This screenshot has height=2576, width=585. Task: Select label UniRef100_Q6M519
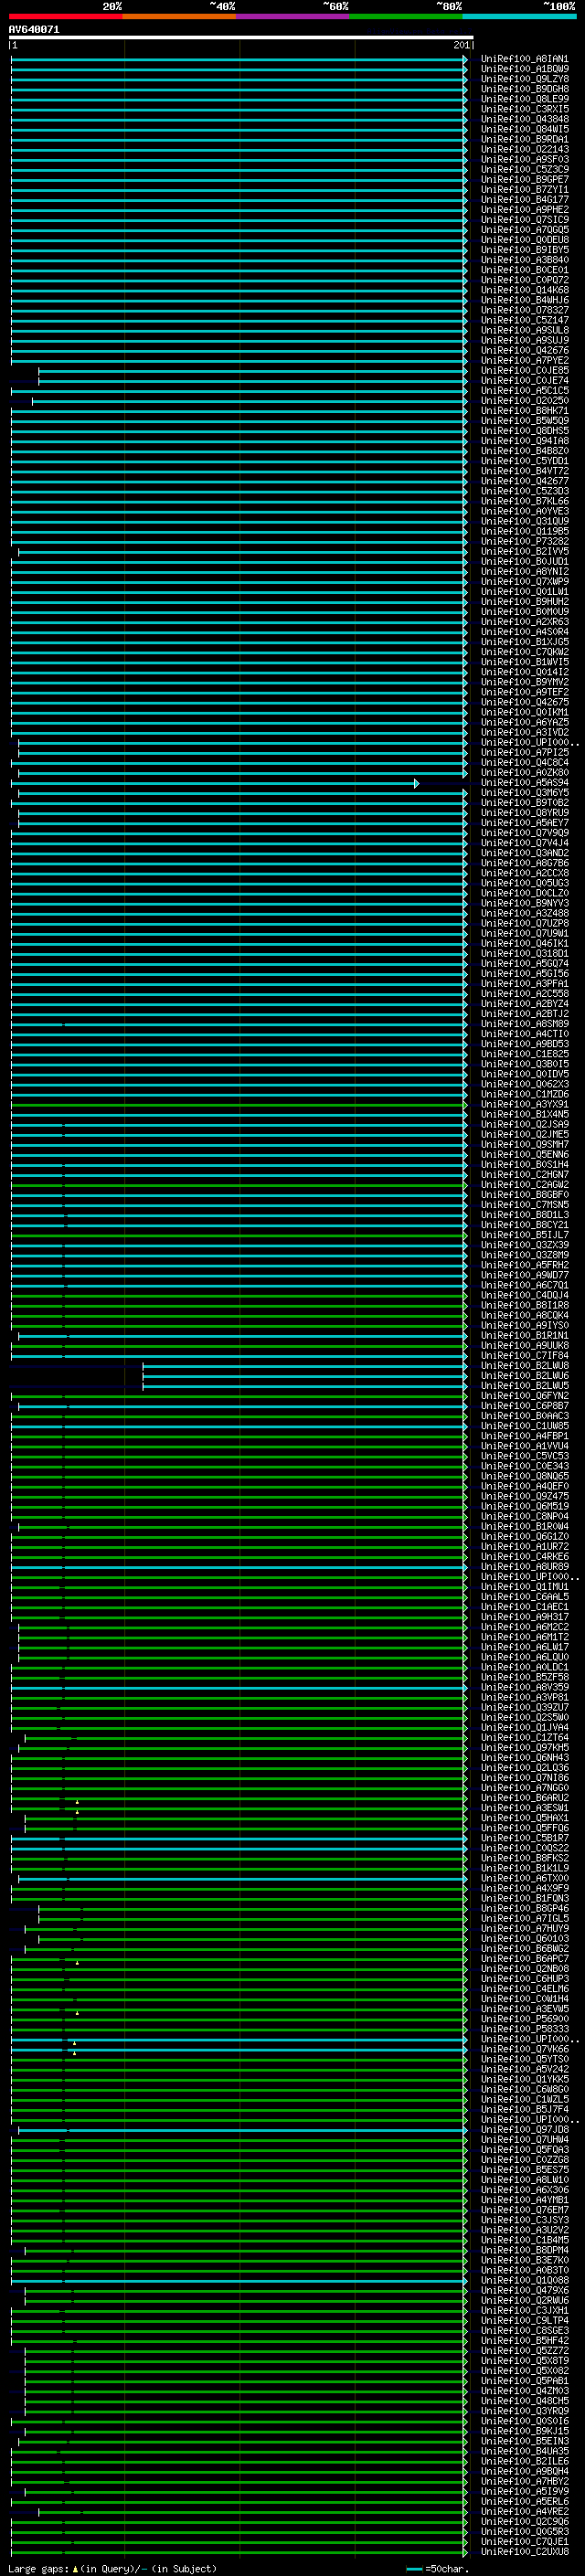coord(524,1506)
